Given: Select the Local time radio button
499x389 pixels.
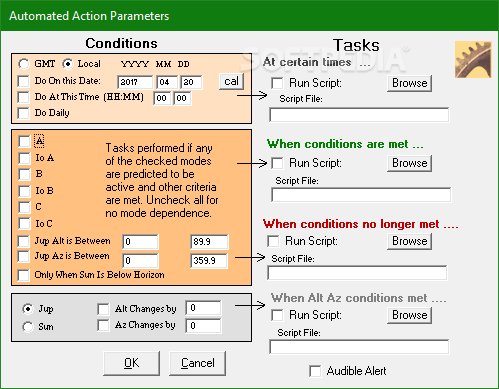Looking at the screenshot, I should click(x=68, y=64).
